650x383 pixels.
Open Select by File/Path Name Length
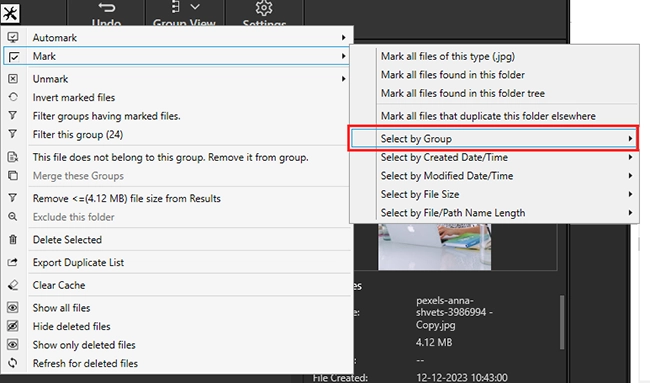(x=494, y=213)
